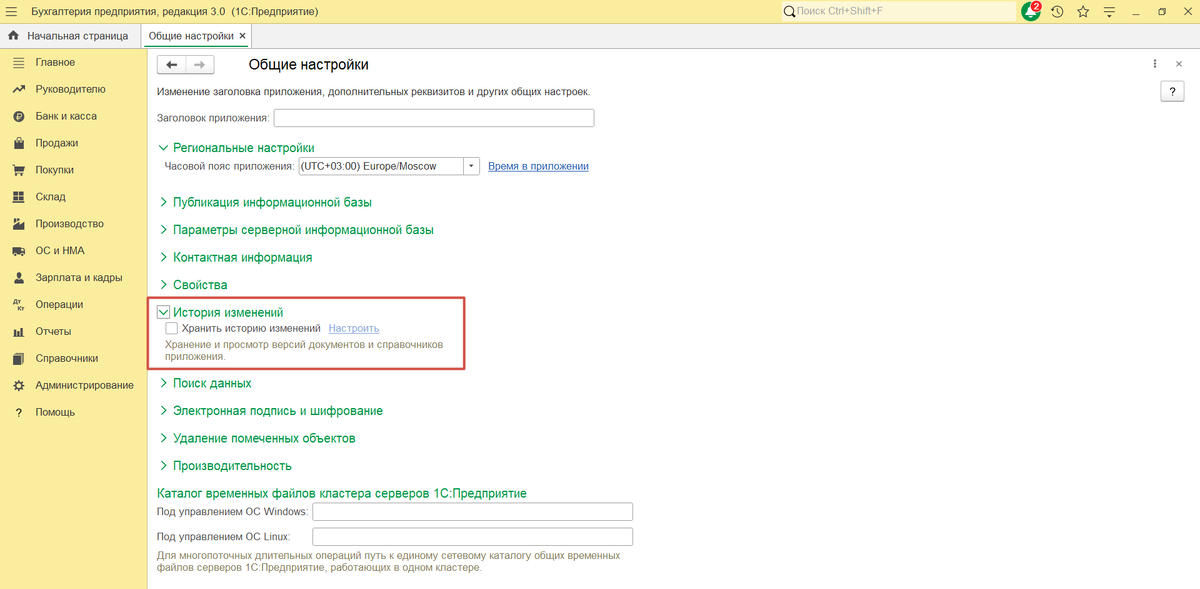This screenshot has width=1200, height=589.
Task: Open the Время в приложении link
Action: pyautogui.click(x=538, y=167)
